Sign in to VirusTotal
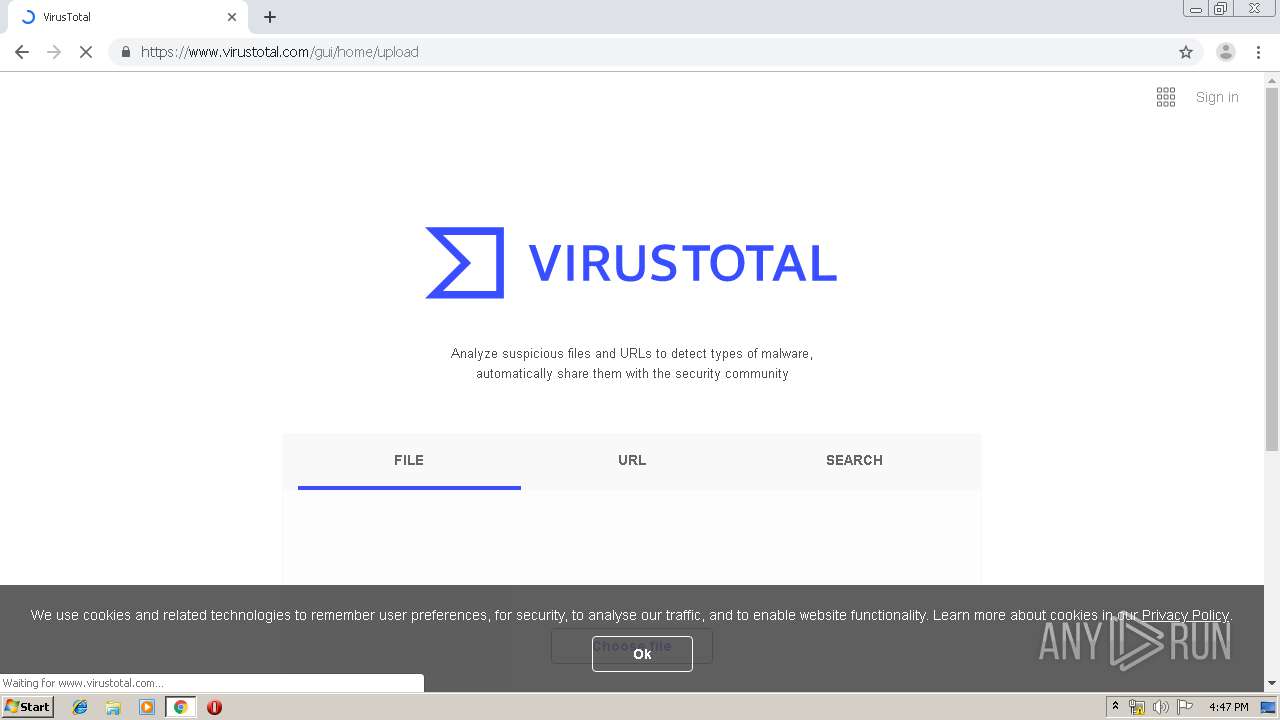This screenshot has height=720, width=1280. tap(1217, 97)
